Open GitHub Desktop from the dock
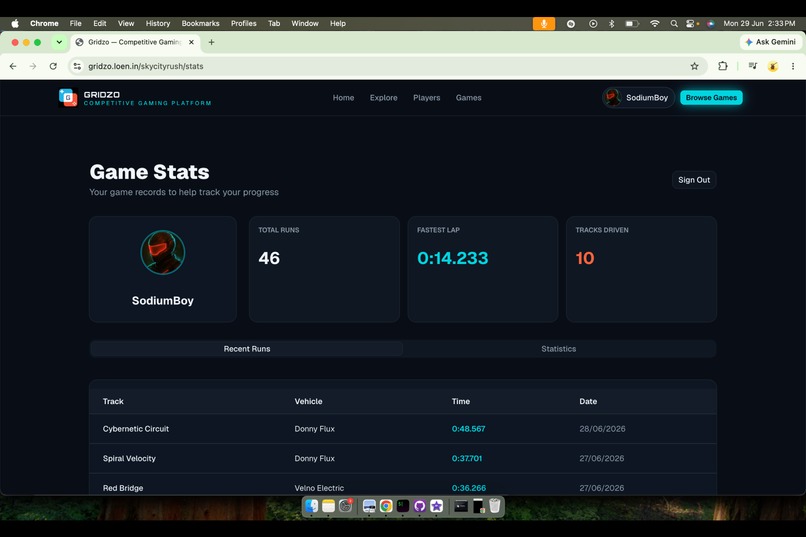This screenshot has height=537, width=806. (x=419, y=506)
